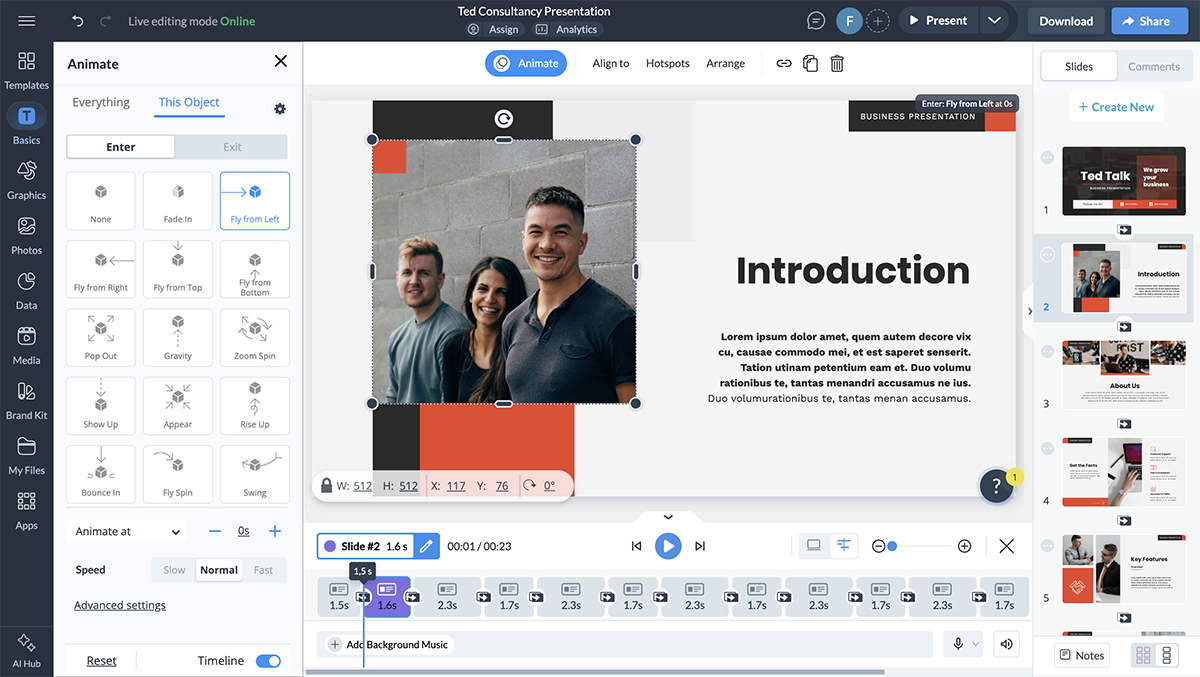Set speed to Normal
The height and width of the screenshot is (677, 1200).
[219, 570]
